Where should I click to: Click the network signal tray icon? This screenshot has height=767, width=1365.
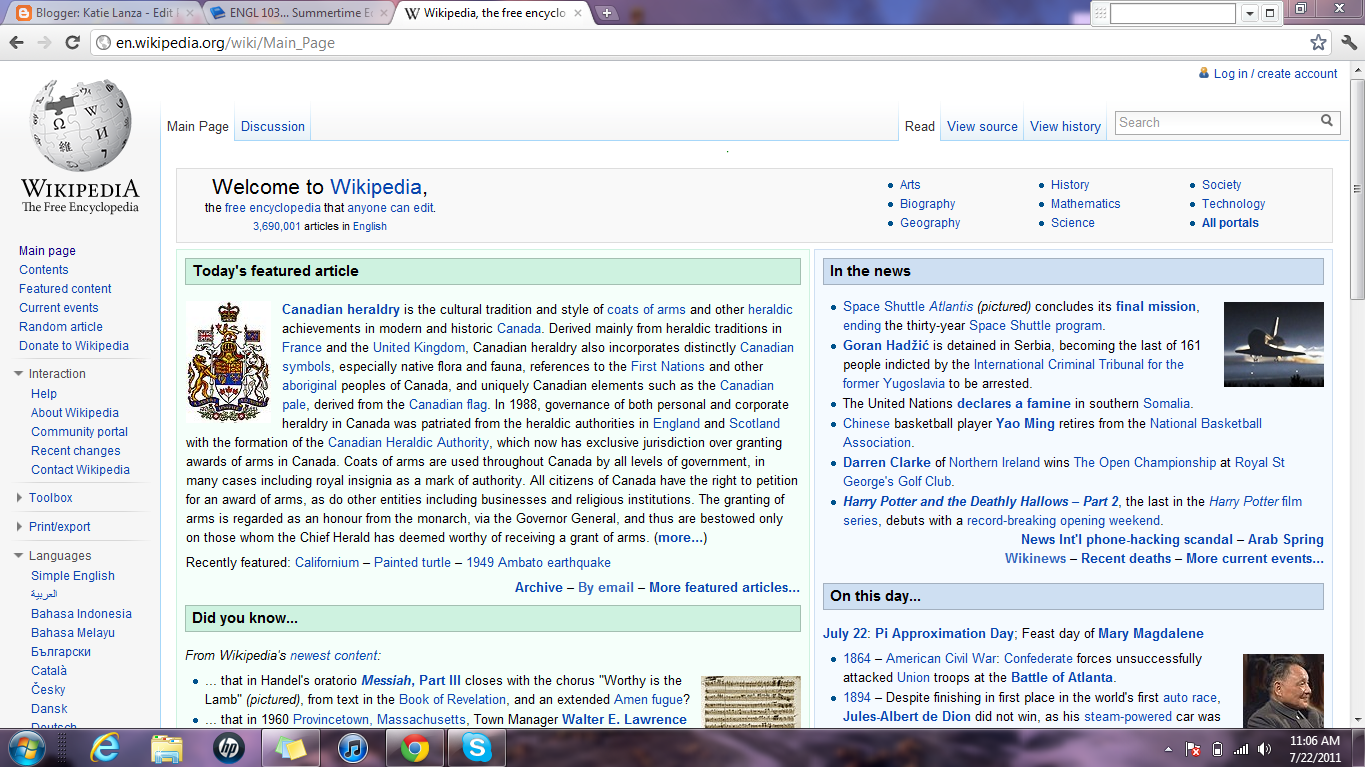pyautogui.click(x=1241, y=749)
